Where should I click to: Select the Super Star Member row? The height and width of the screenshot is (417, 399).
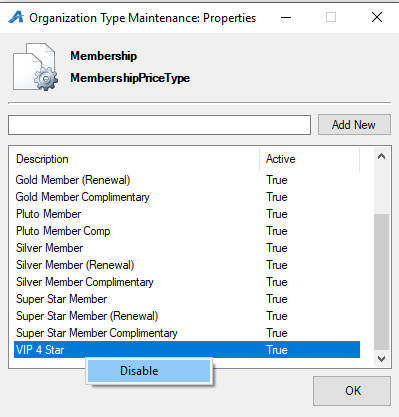(187, 299)
